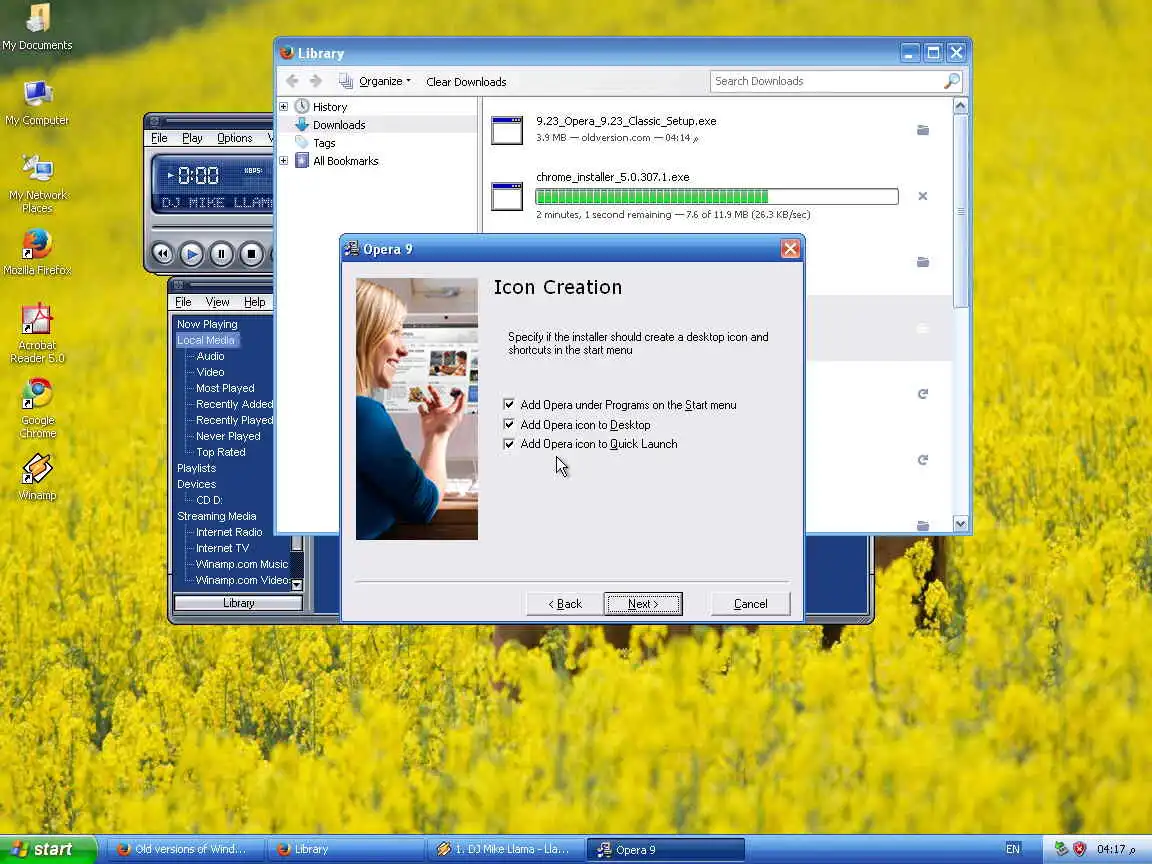Click Cancel in Opera installer
Viewport: 1152px width, 864px height.
(x=750, y=604)
